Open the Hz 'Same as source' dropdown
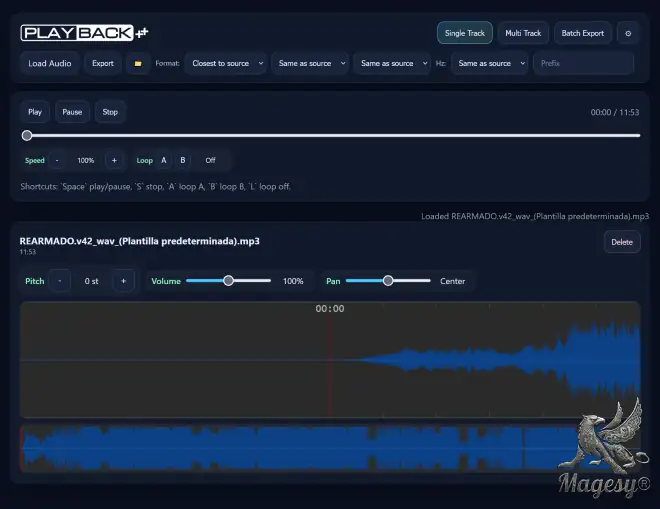The image size is (660, 509). (490, 64)
